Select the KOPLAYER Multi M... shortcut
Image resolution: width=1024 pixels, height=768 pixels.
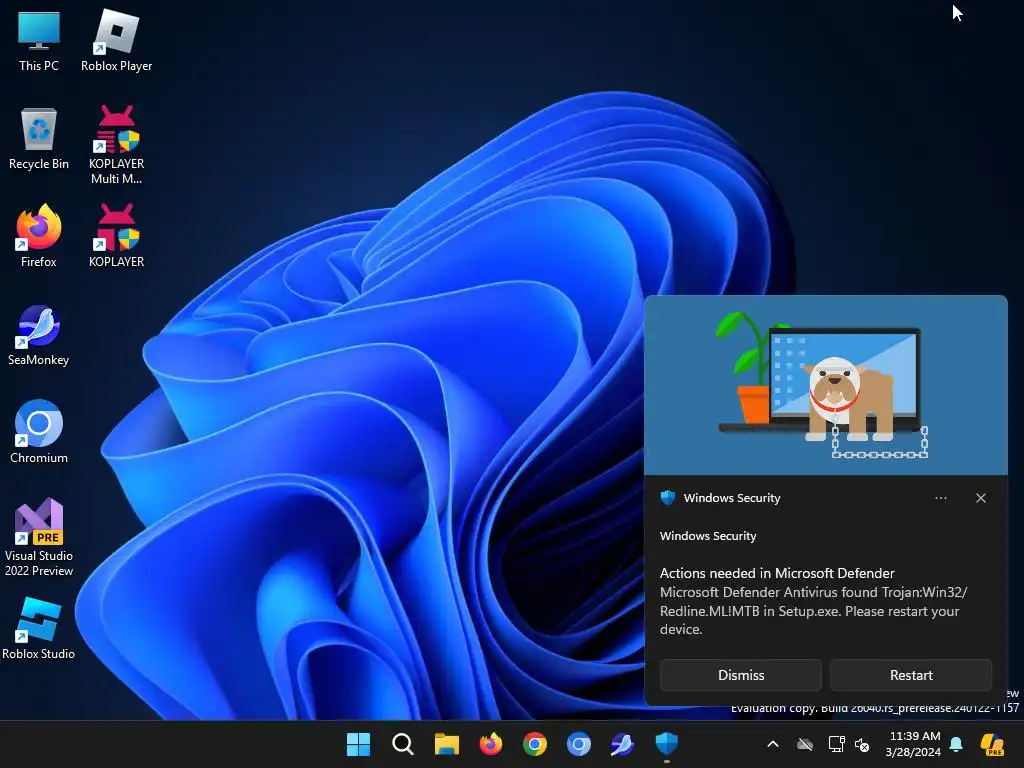pyautogui.click(x=116, y=145)
